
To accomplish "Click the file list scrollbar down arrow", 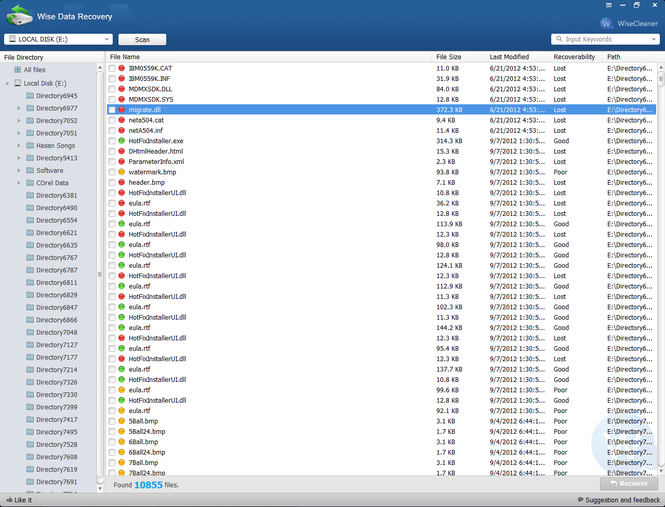I will pyautogui.click(x=661, y=471).
